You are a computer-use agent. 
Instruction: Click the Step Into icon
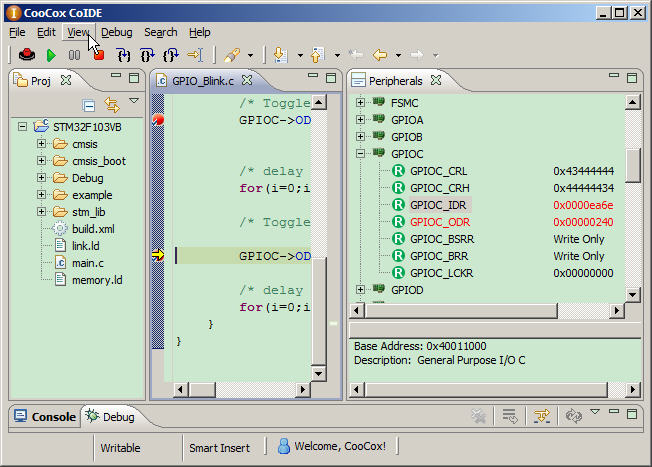point(123,55)
